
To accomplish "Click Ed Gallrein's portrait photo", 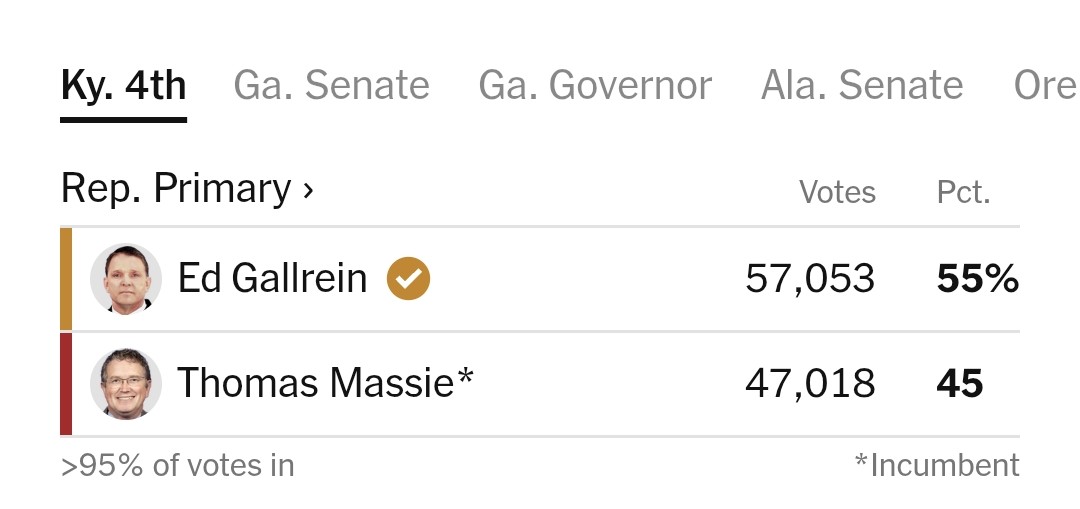I will click(126, 279).
